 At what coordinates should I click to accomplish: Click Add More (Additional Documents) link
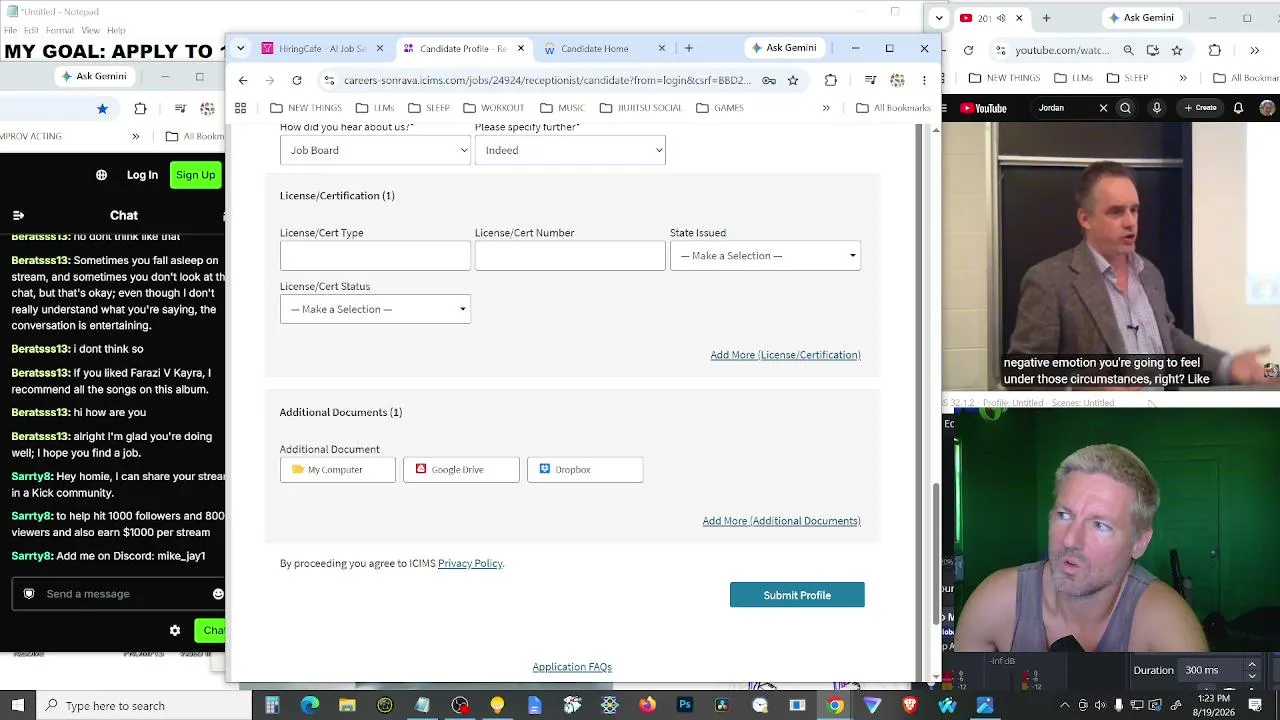coord(781,521)
